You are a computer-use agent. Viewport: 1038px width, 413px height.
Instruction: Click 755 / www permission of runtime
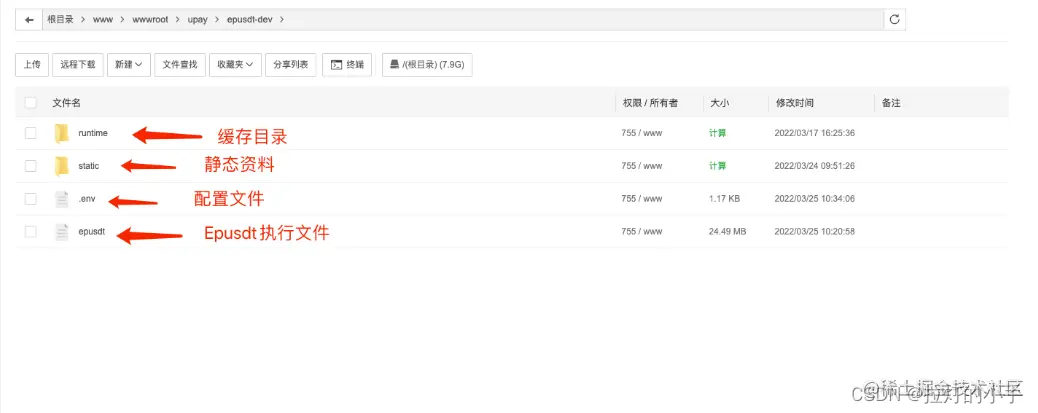pos(641,133)
